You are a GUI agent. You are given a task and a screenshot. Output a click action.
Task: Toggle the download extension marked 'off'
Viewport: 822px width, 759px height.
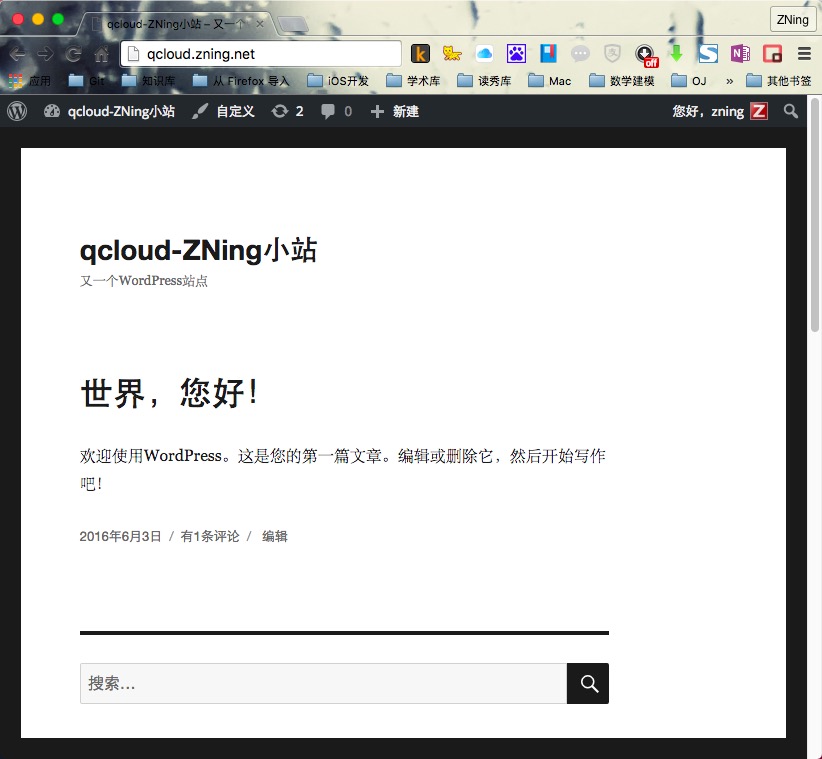(646, 55)
